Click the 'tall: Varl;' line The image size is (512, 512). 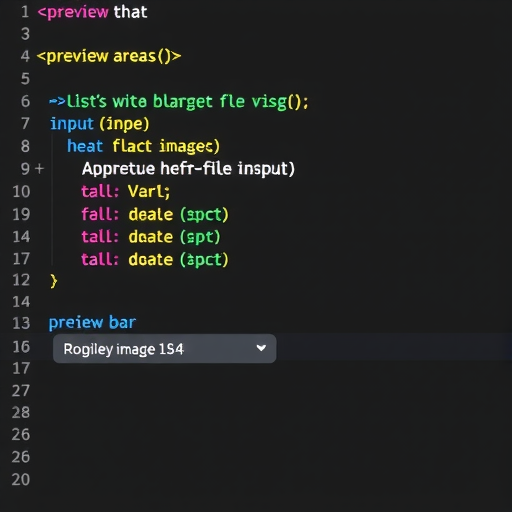126,191
